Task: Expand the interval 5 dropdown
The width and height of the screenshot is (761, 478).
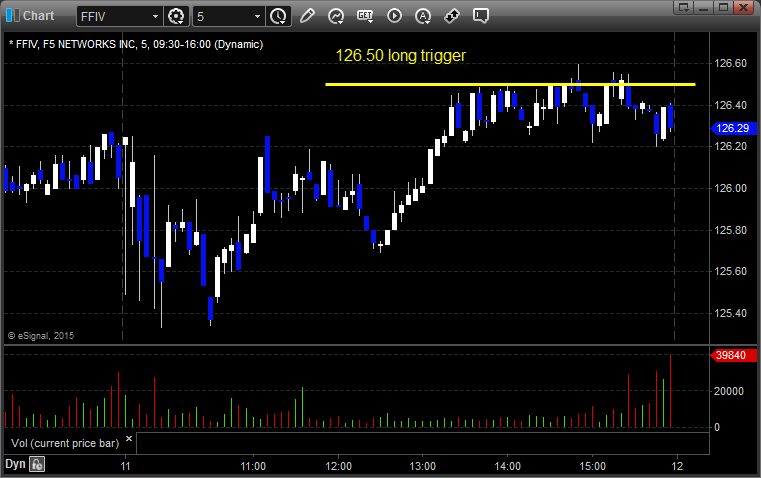Action: pyautogui.click(x=257, y=16)
